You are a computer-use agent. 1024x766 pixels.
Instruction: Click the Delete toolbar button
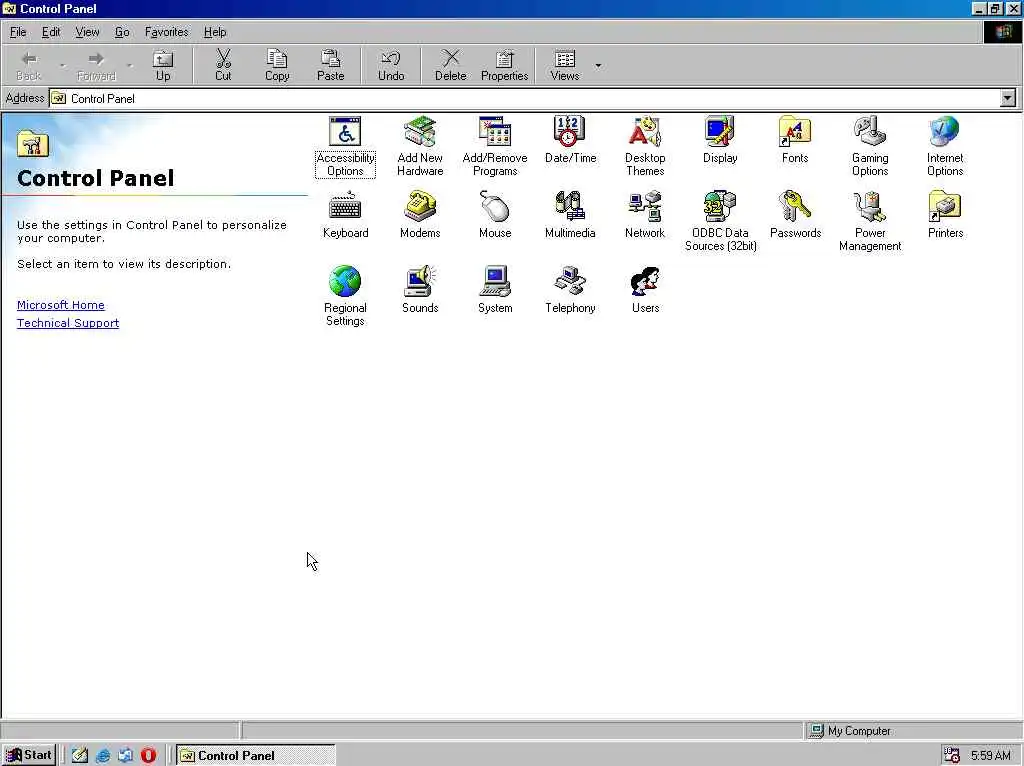point(451,66)
